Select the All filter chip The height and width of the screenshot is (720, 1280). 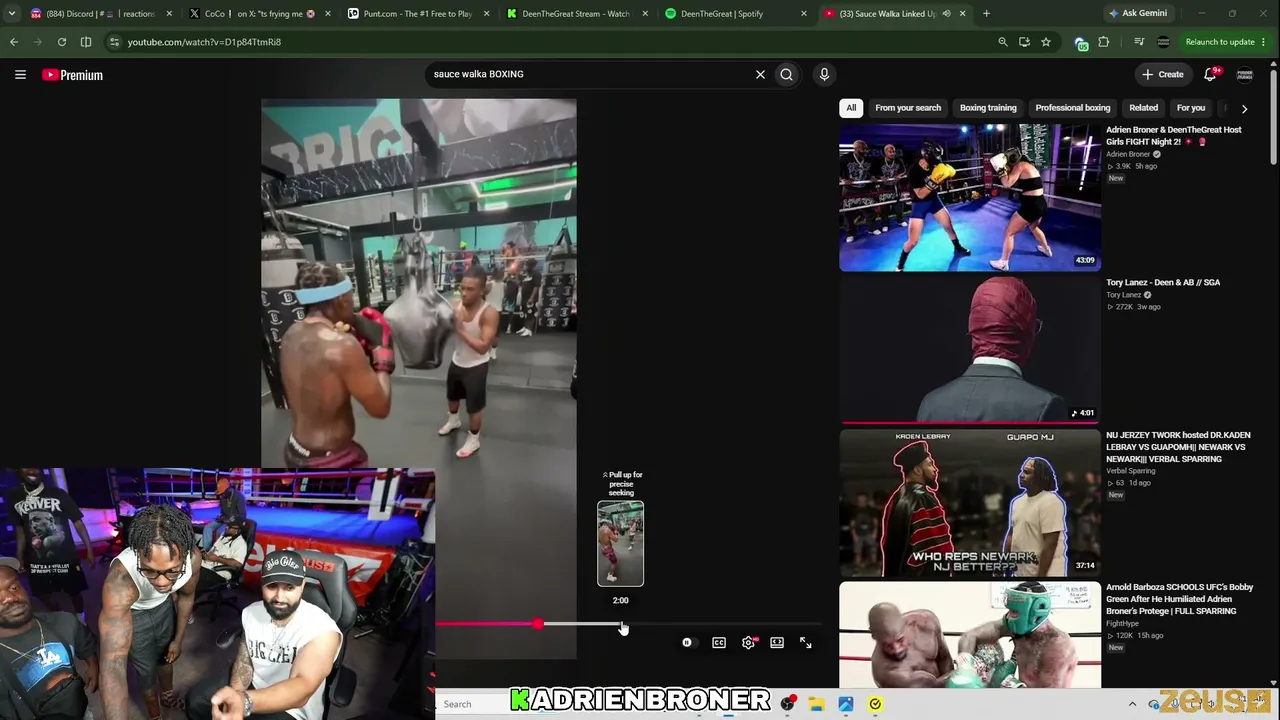click(851, 108)
